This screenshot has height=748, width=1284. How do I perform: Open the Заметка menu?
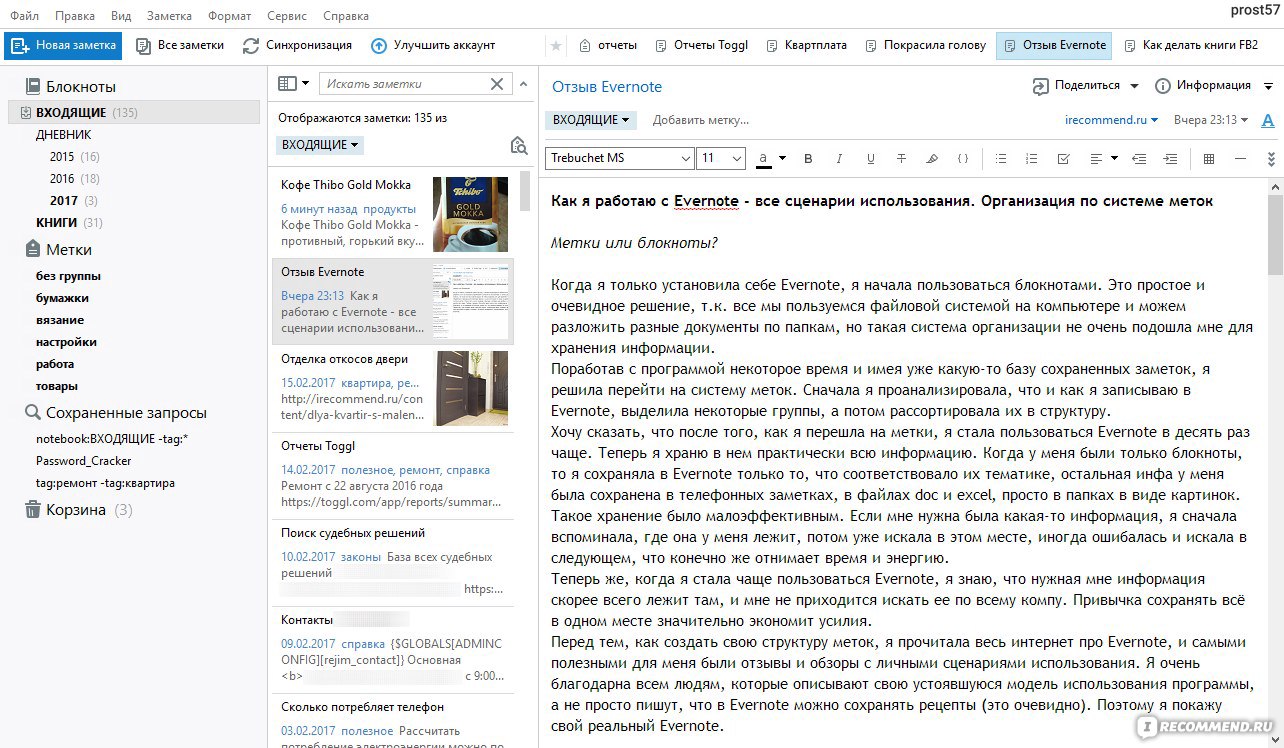click(169, 16)
